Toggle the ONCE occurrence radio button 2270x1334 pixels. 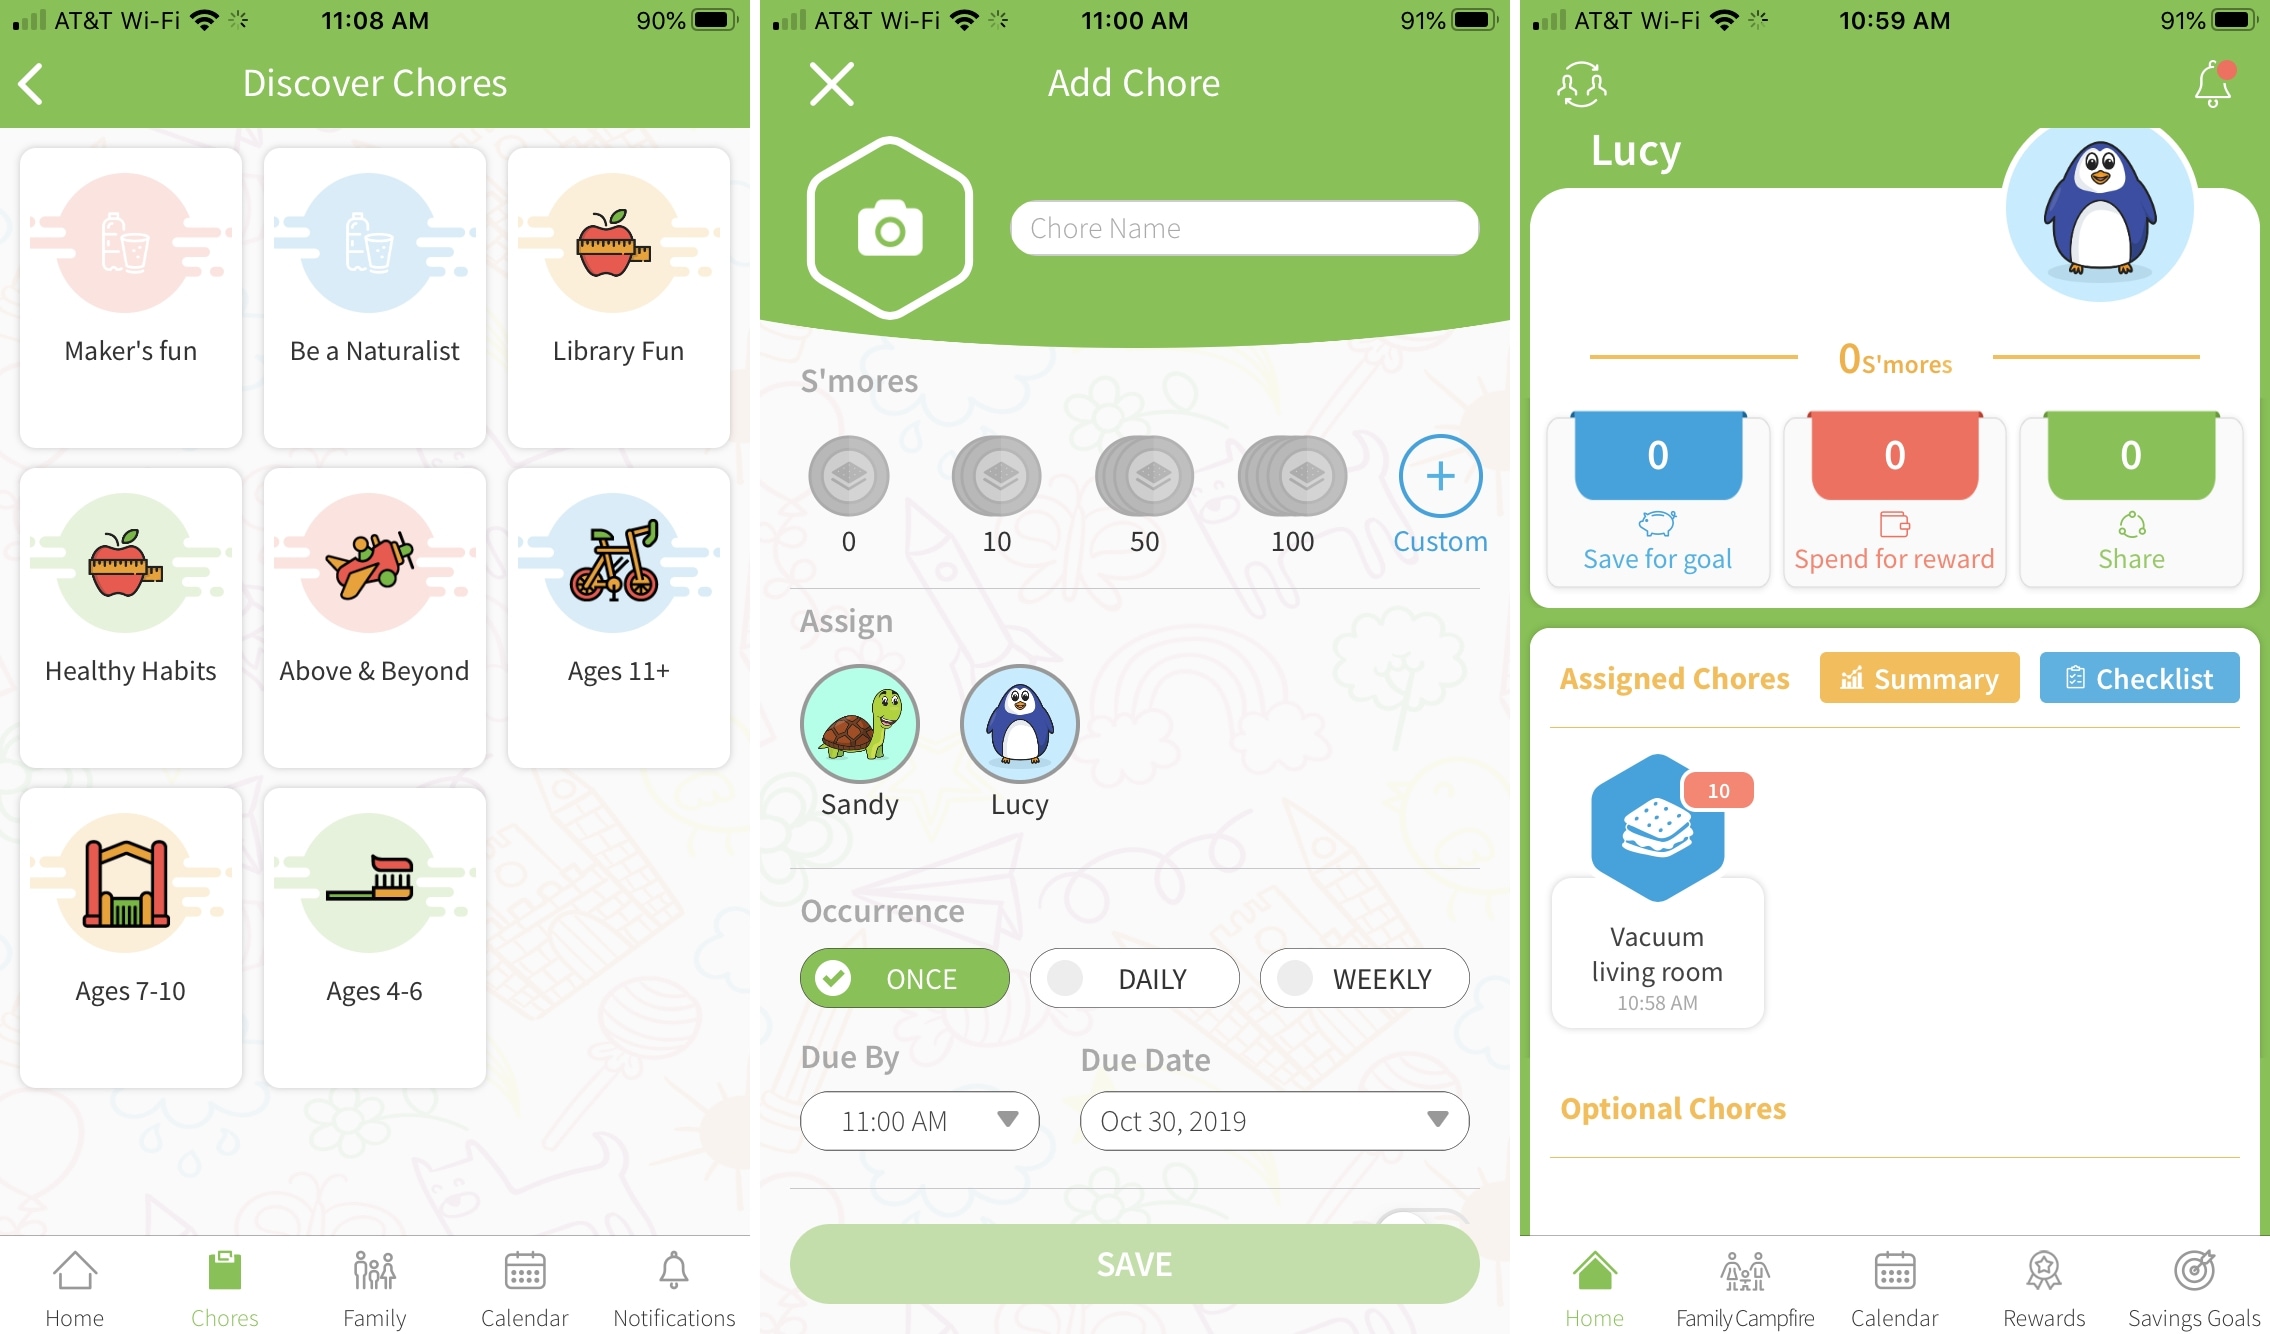[x=905, y=978]
